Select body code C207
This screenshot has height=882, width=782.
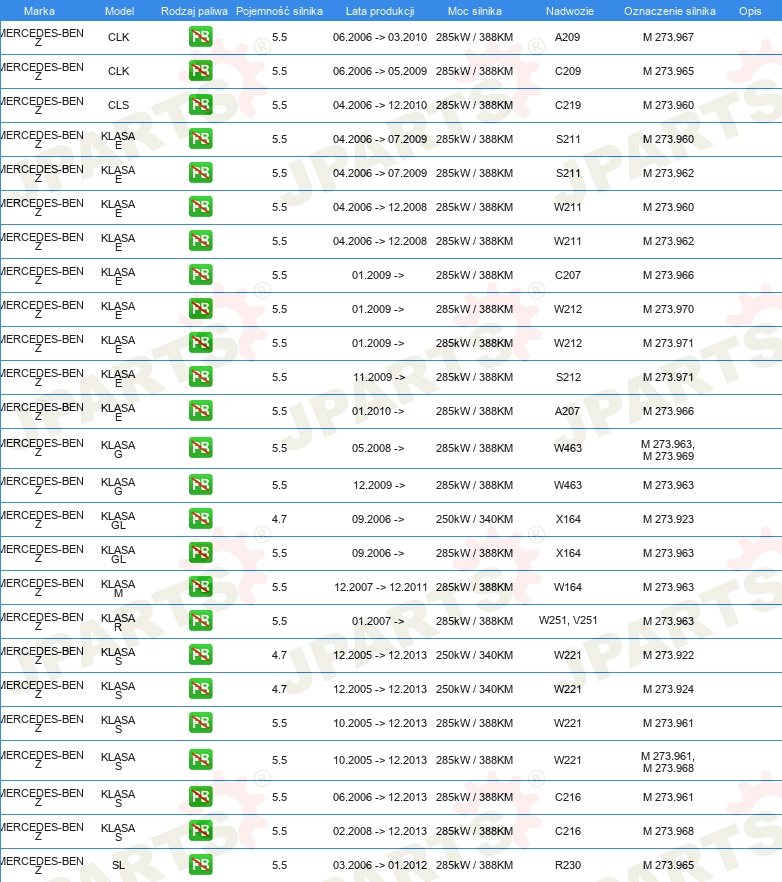(568, 275)
